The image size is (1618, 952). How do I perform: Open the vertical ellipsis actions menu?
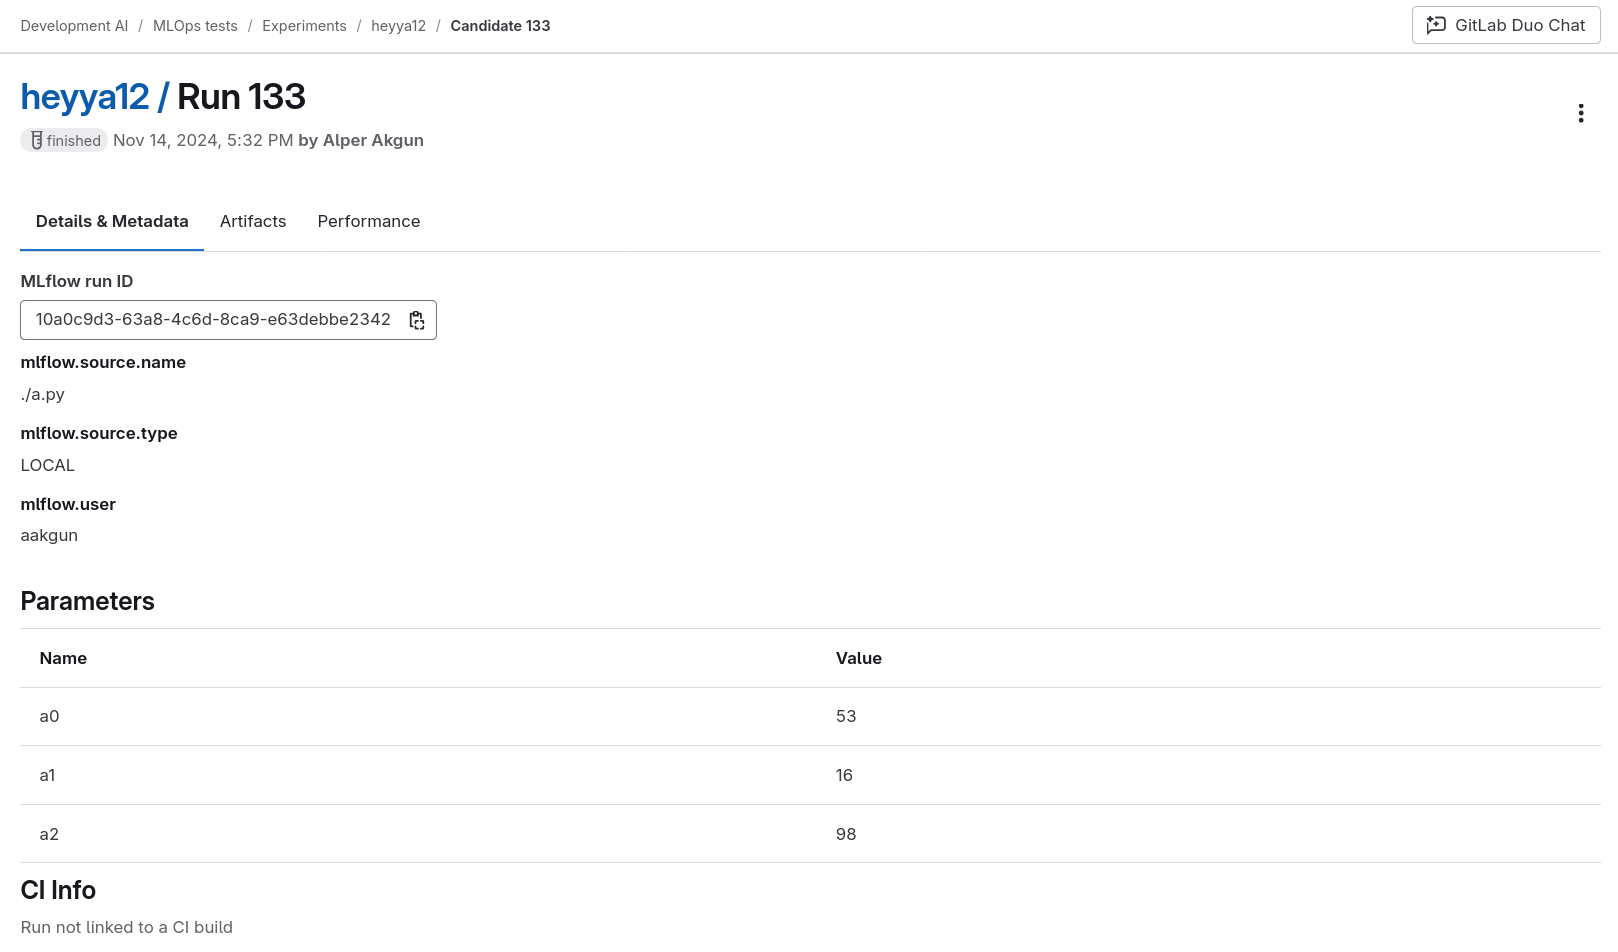point(1581,113)
